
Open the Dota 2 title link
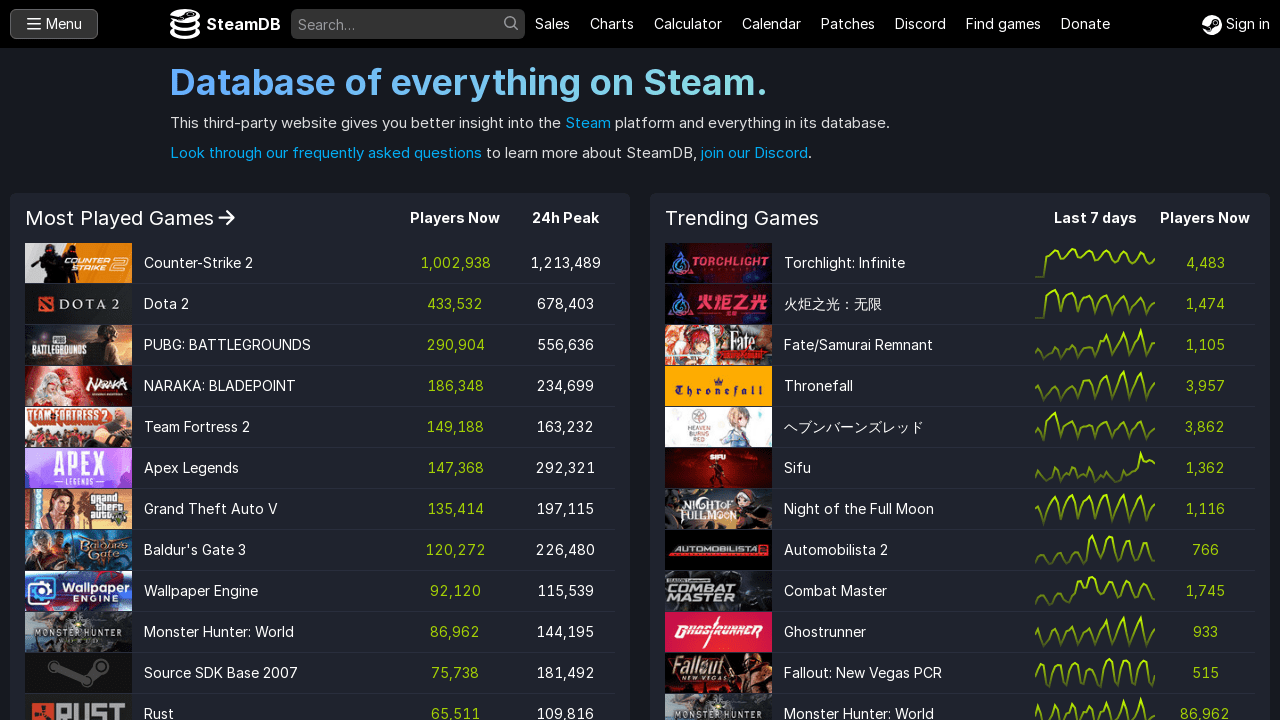[x=166, y=304]
